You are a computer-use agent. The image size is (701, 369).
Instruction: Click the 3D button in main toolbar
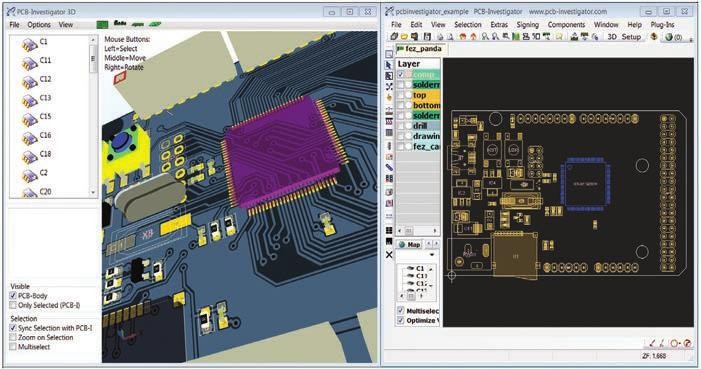pyautogui.click(x=612, y=37)
